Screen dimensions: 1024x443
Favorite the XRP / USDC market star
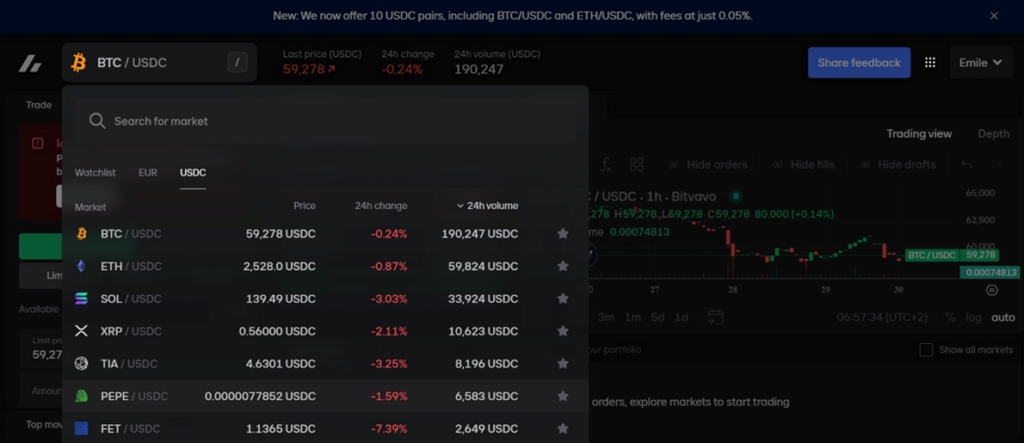tap(562, 331)
